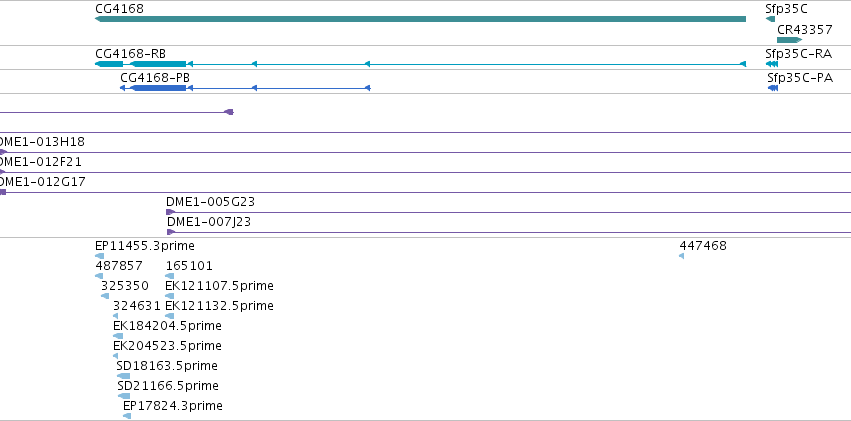The height and width of the screenshot is (421, 851).
Task: Click the EK121107.5prime feature label
Action: point(219,285)
